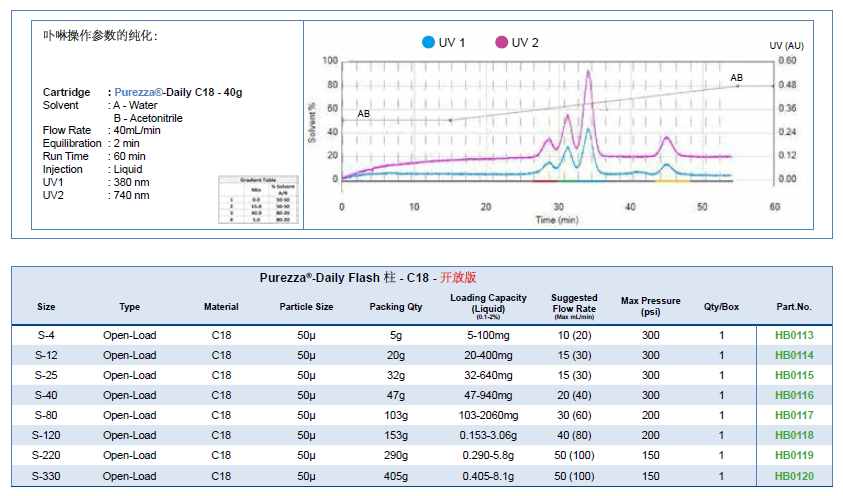This screenshot has height=496, width=843.
Task: Click the Solvent % axis label
Action: 312,123
